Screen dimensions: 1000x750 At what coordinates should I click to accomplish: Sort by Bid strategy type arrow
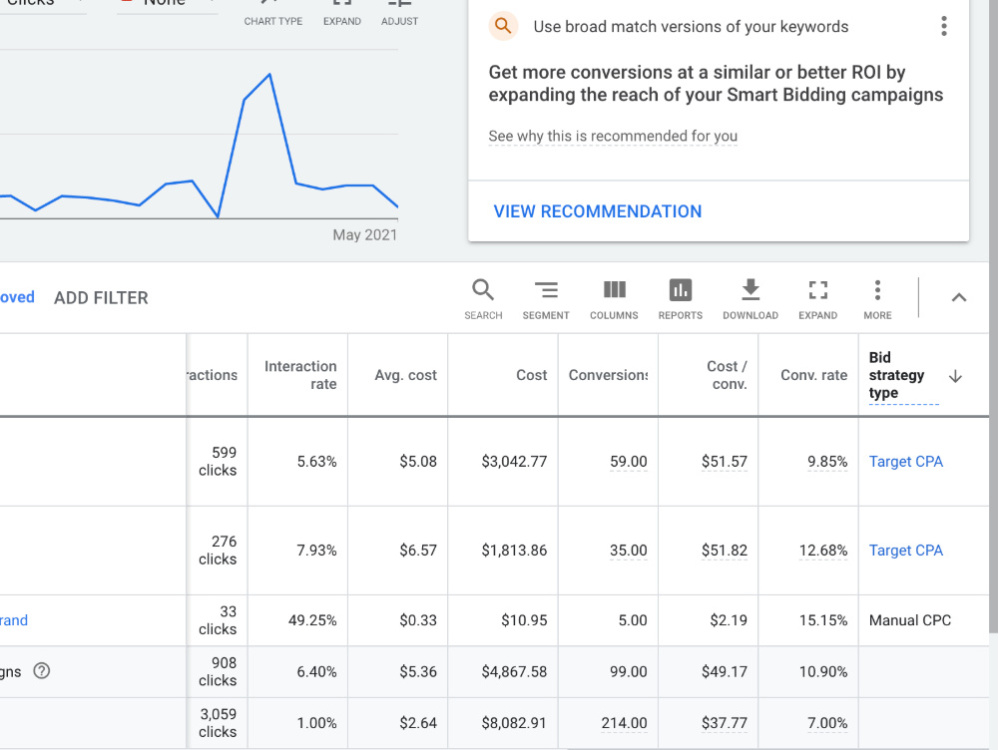(x=955, y=376)
